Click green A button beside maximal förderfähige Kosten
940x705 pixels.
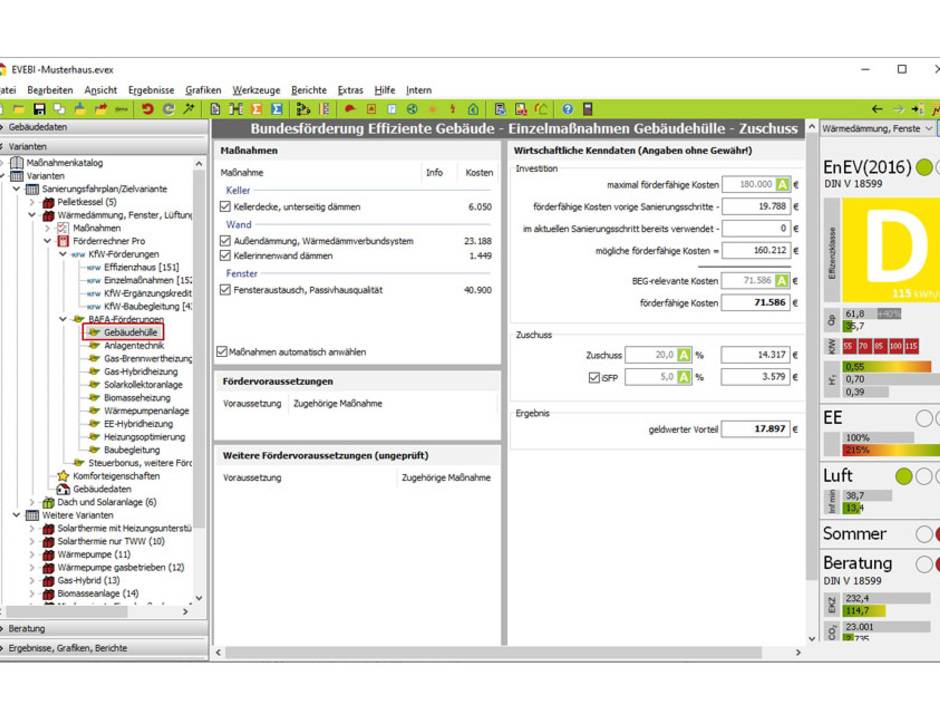click(x=783, y=185)
